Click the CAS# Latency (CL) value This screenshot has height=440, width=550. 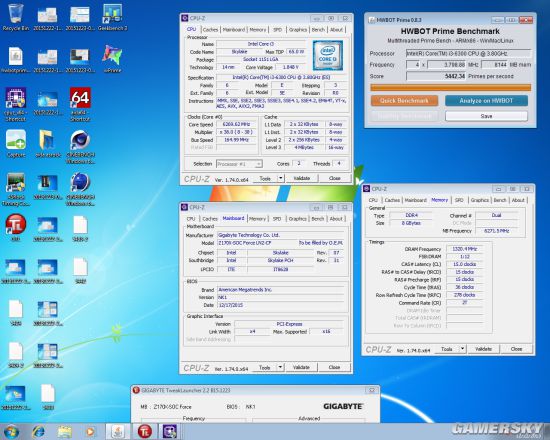click(464, 264)
